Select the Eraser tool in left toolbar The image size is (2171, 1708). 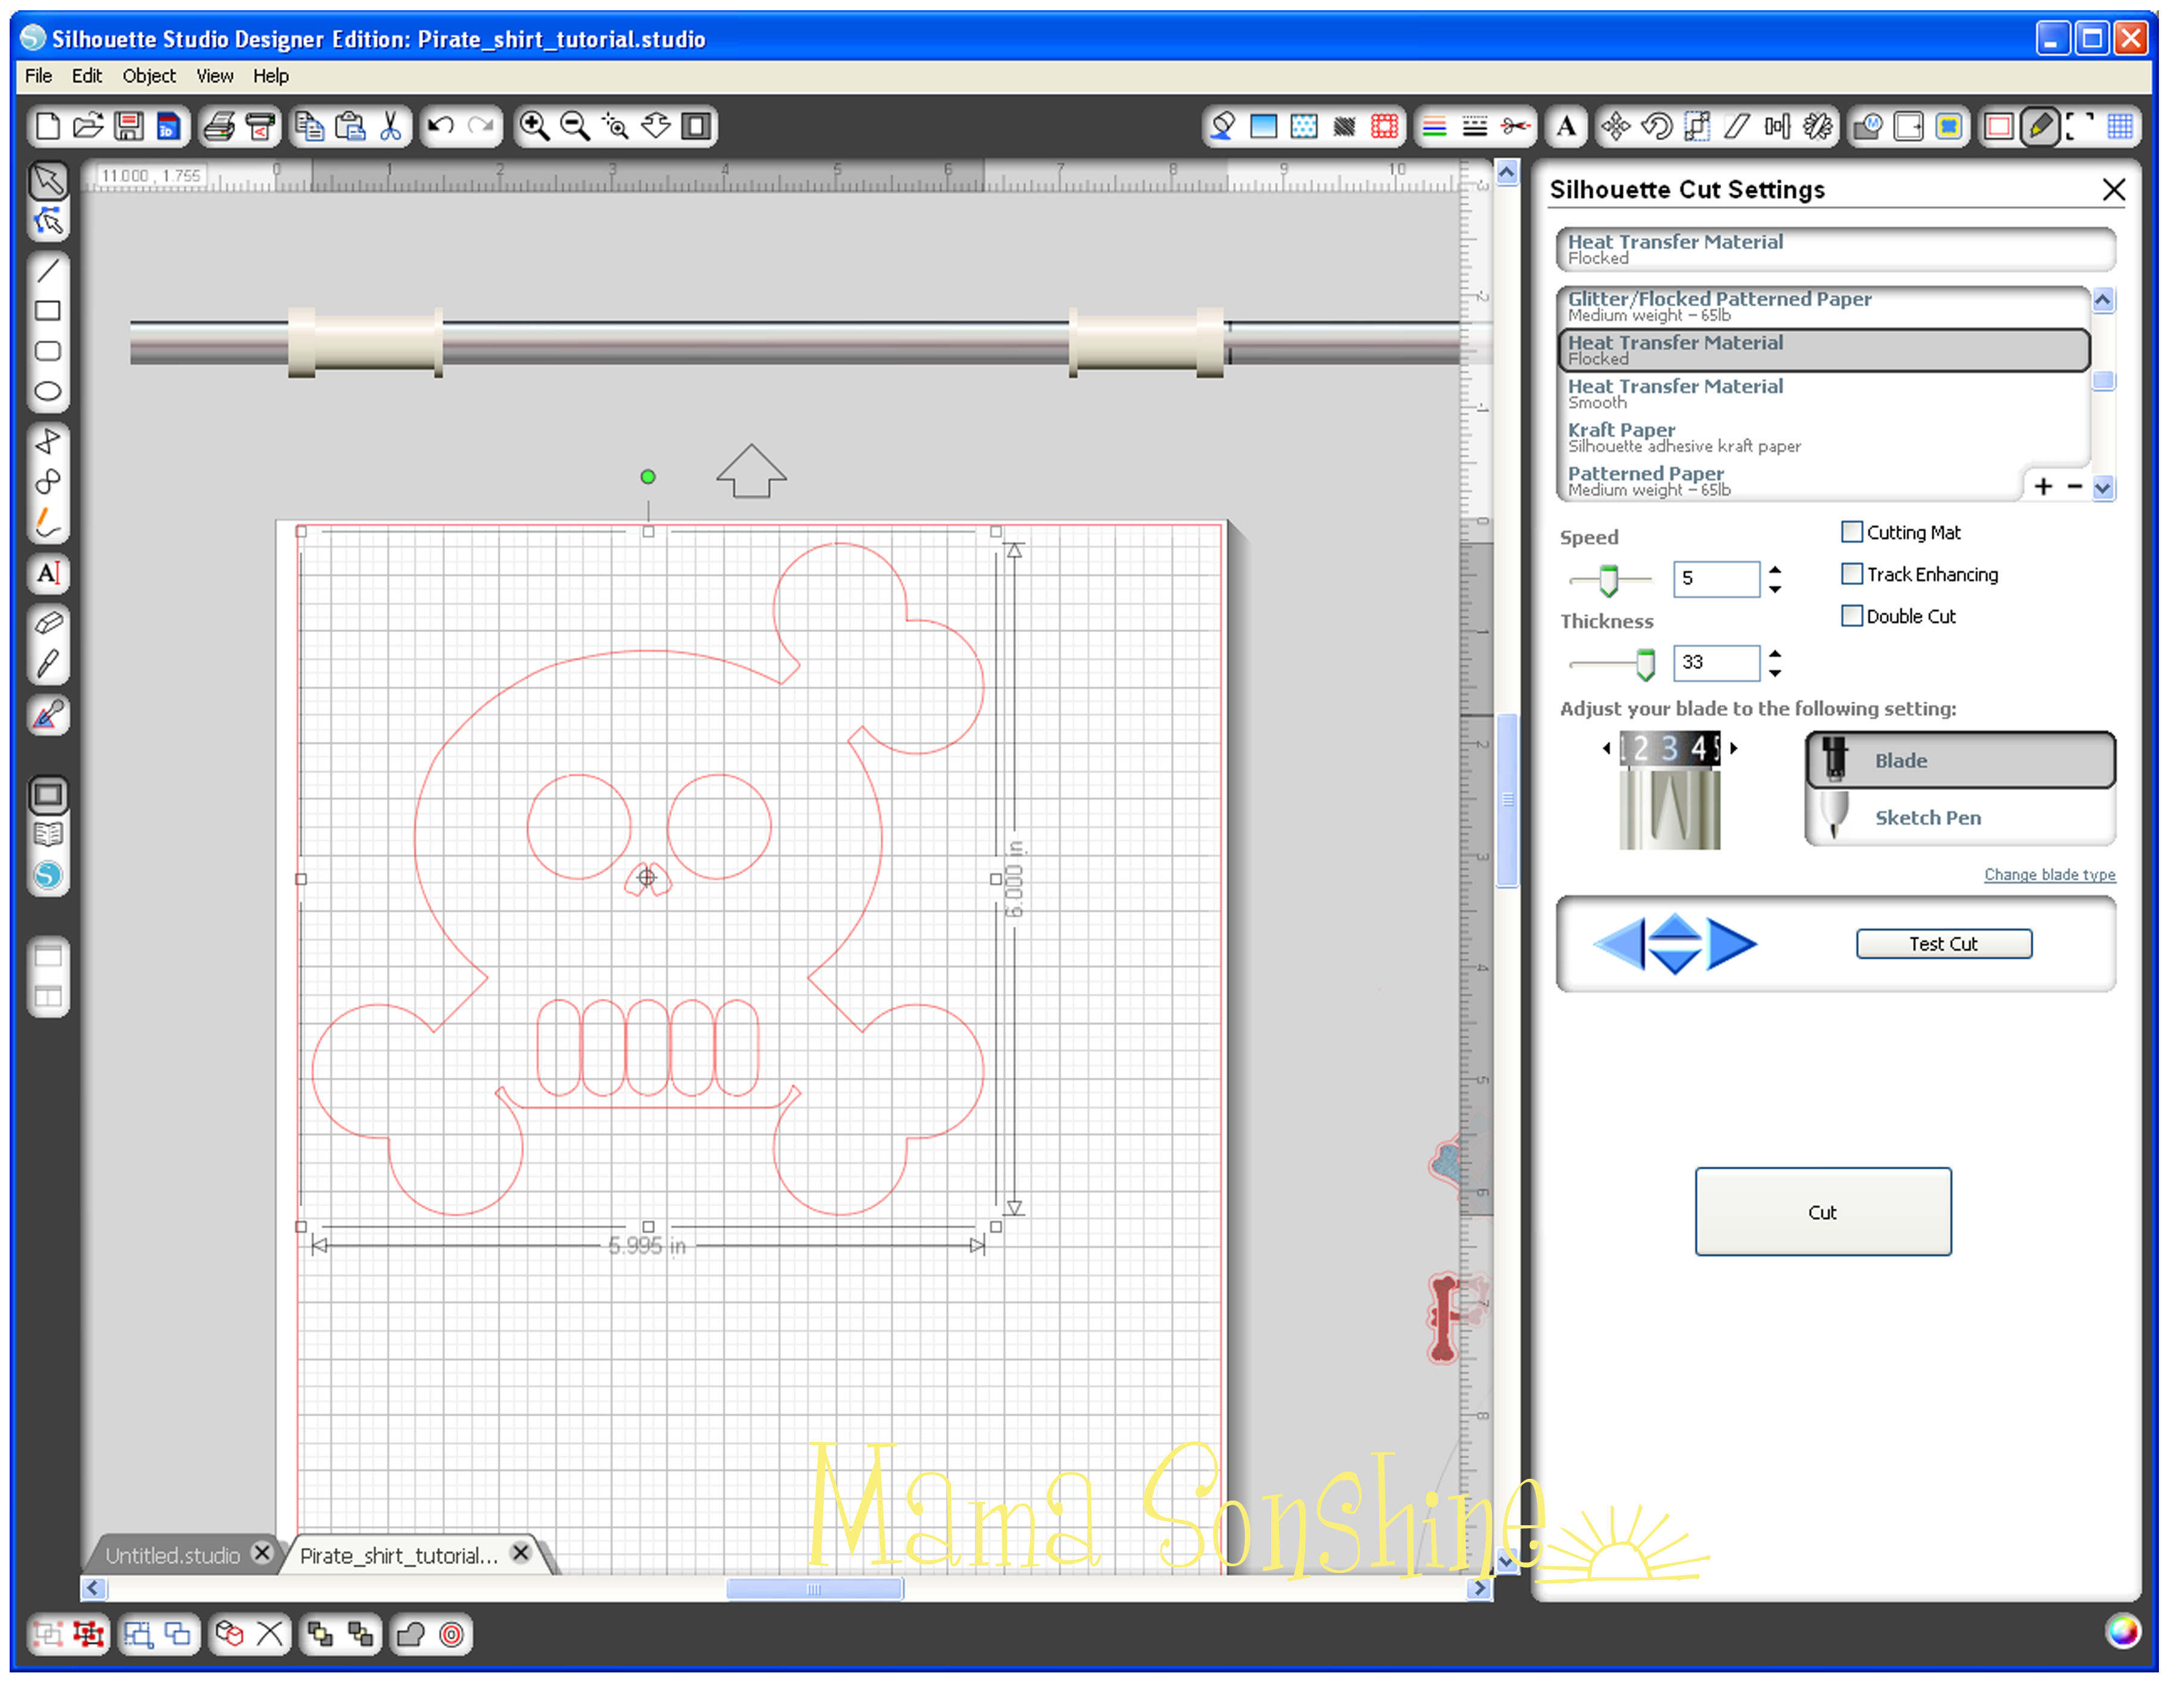coord(47,623)
